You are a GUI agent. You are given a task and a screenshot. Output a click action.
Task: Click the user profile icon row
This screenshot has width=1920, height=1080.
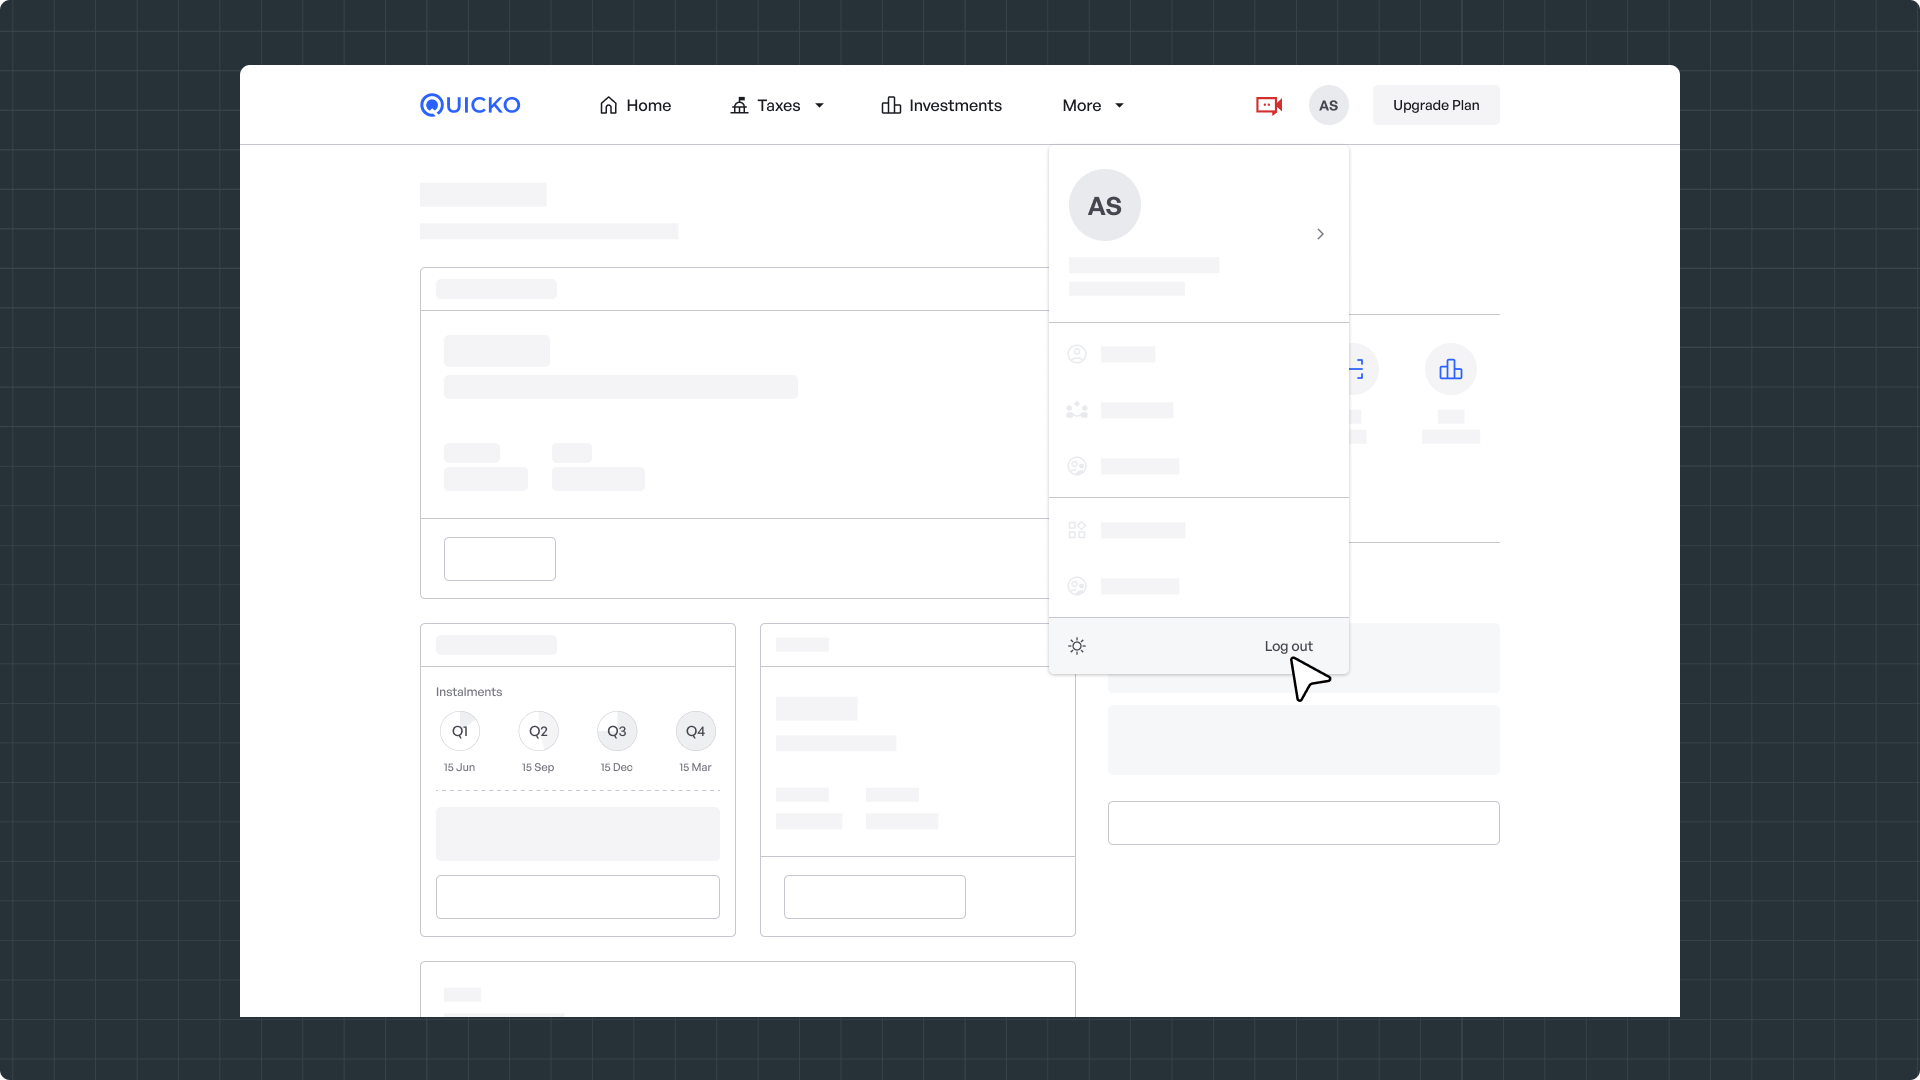(1198, 354)
